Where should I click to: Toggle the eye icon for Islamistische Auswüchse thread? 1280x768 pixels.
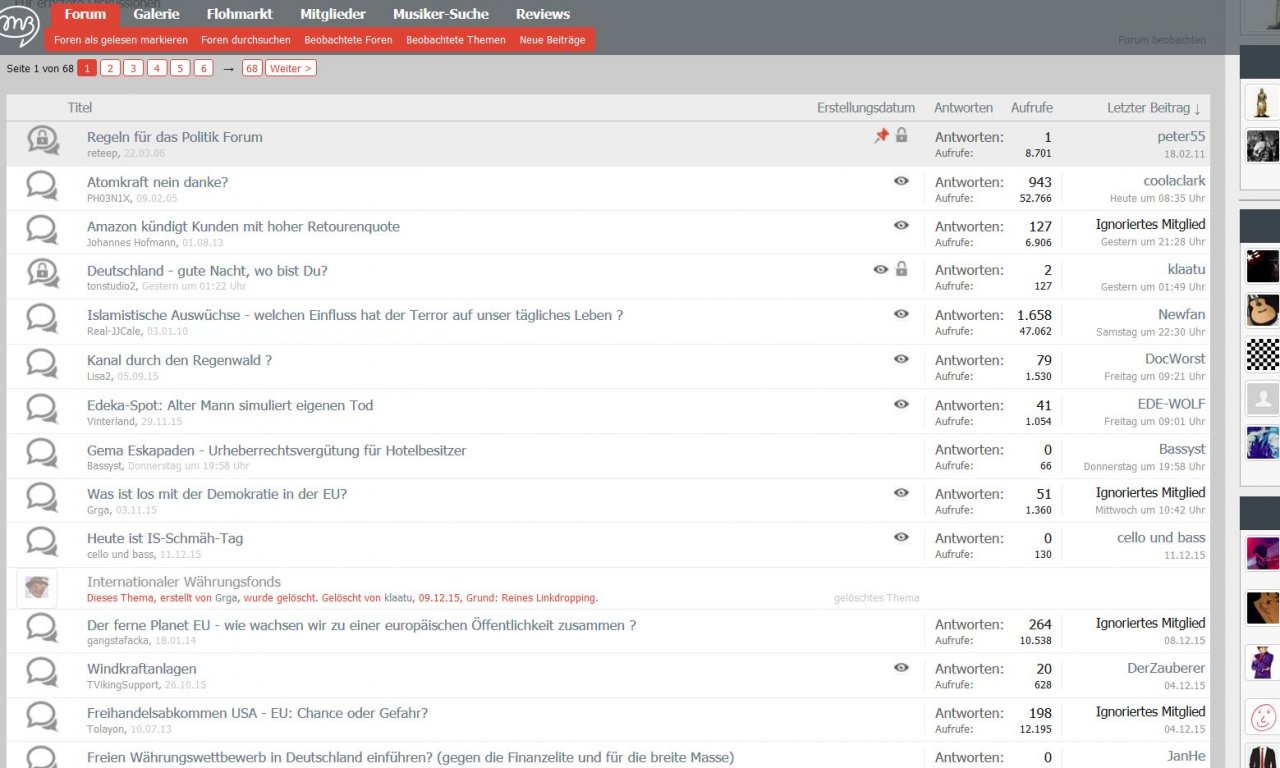[x=901, y=314]
